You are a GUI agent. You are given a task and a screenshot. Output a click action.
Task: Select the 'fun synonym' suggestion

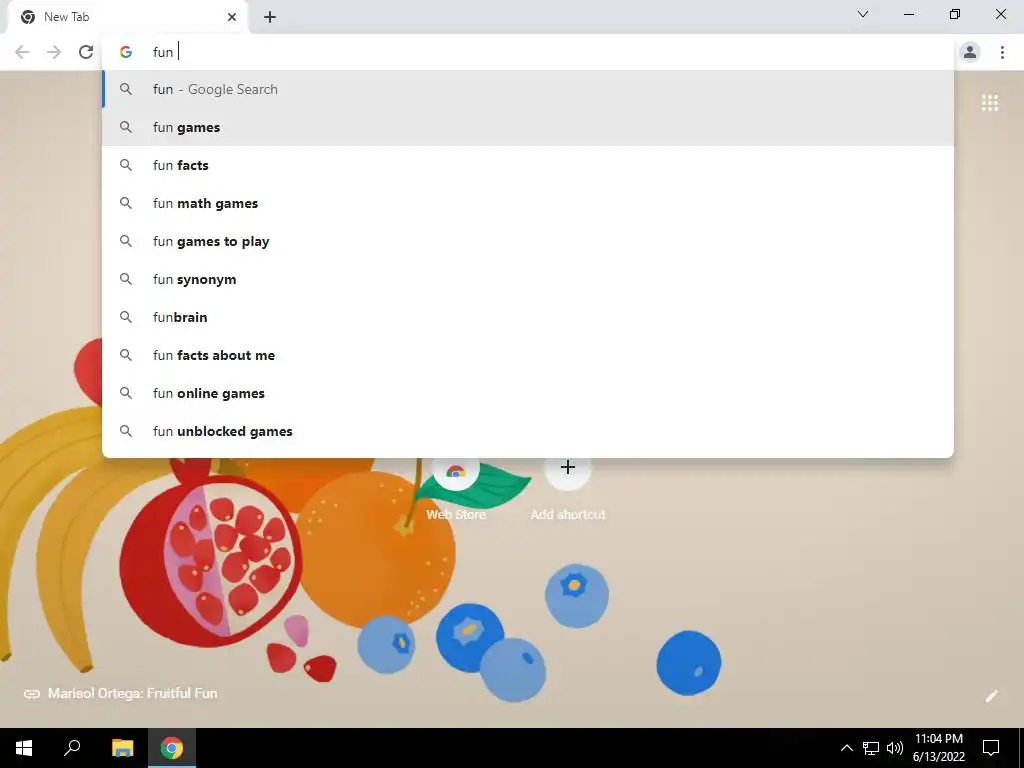(x=528, y=279)
